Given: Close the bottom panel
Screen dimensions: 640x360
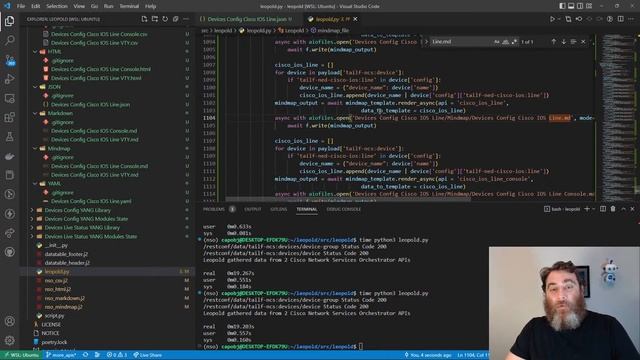Looking at the screenshot, I should [632, 209].
